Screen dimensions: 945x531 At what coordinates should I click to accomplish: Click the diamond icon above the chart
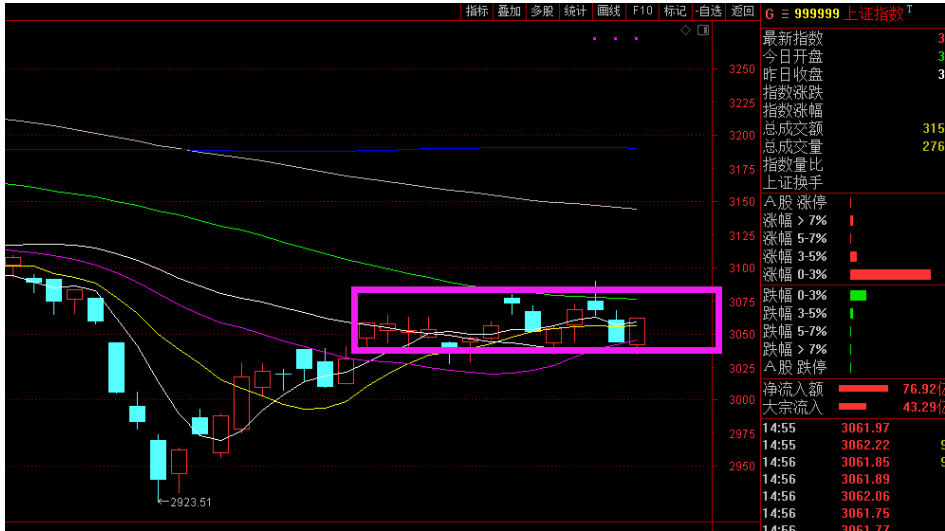coord(685,30)
